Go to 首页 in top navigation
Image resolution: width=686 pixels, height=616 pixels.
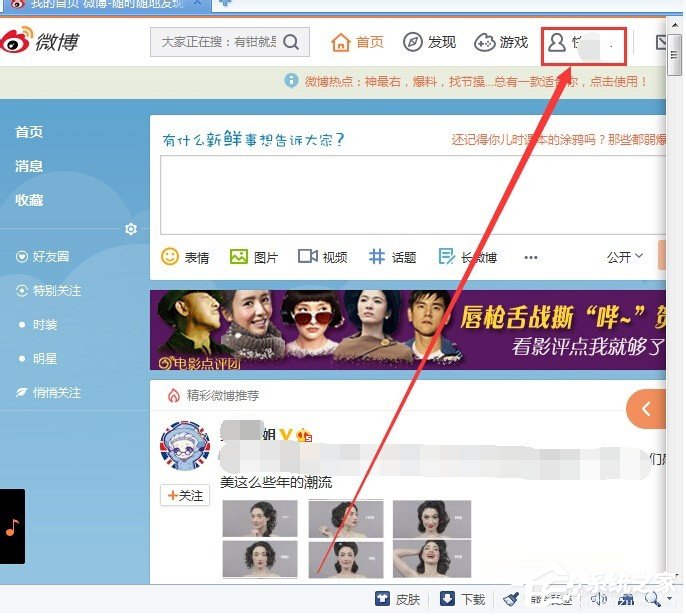pos(357,42)
